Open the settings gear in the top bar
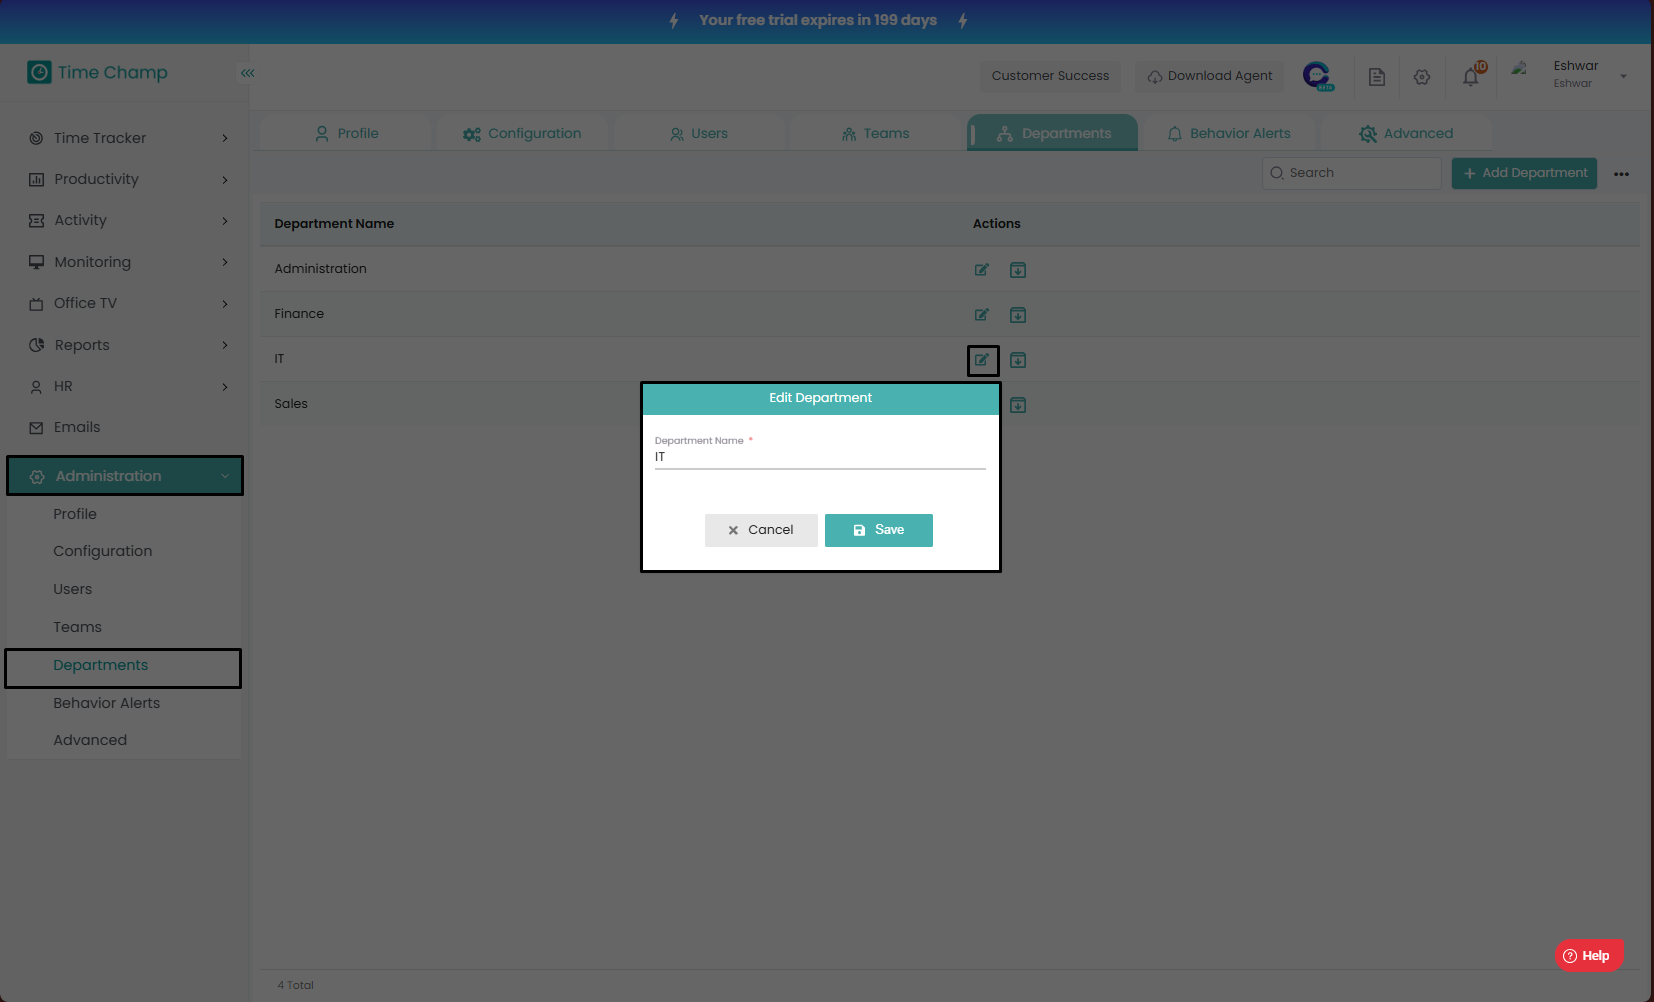This screenshot has height=1002, width=1654. pyautogui.click(x=1422, y=77)
